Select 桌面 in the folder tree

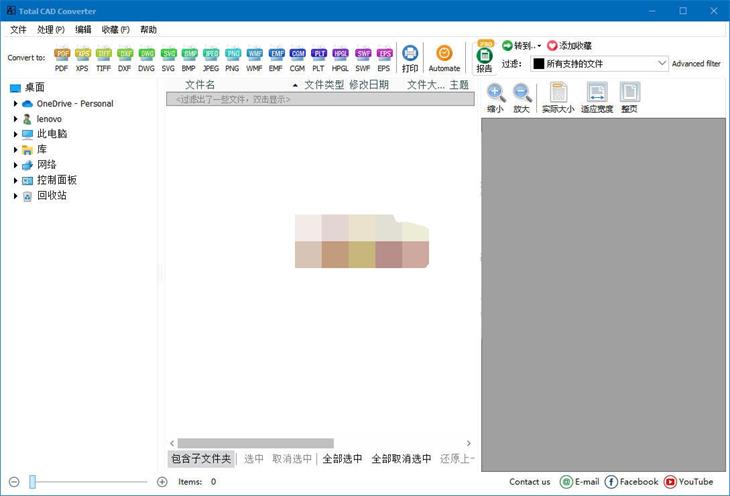tap(35, 87)
